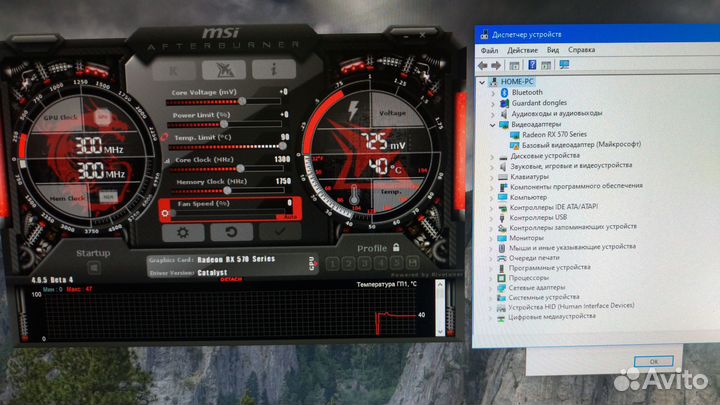Select Мыши и иные указывающие устройства
The image size is (720, 405).
[x=572, y=247]
